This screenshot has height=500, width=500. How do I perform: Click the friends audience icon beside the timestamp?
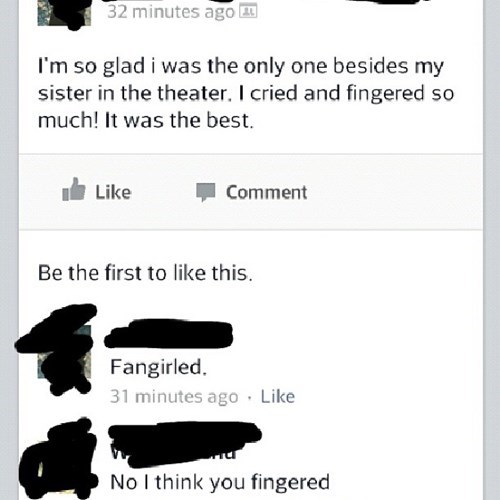tap(249, 11)
